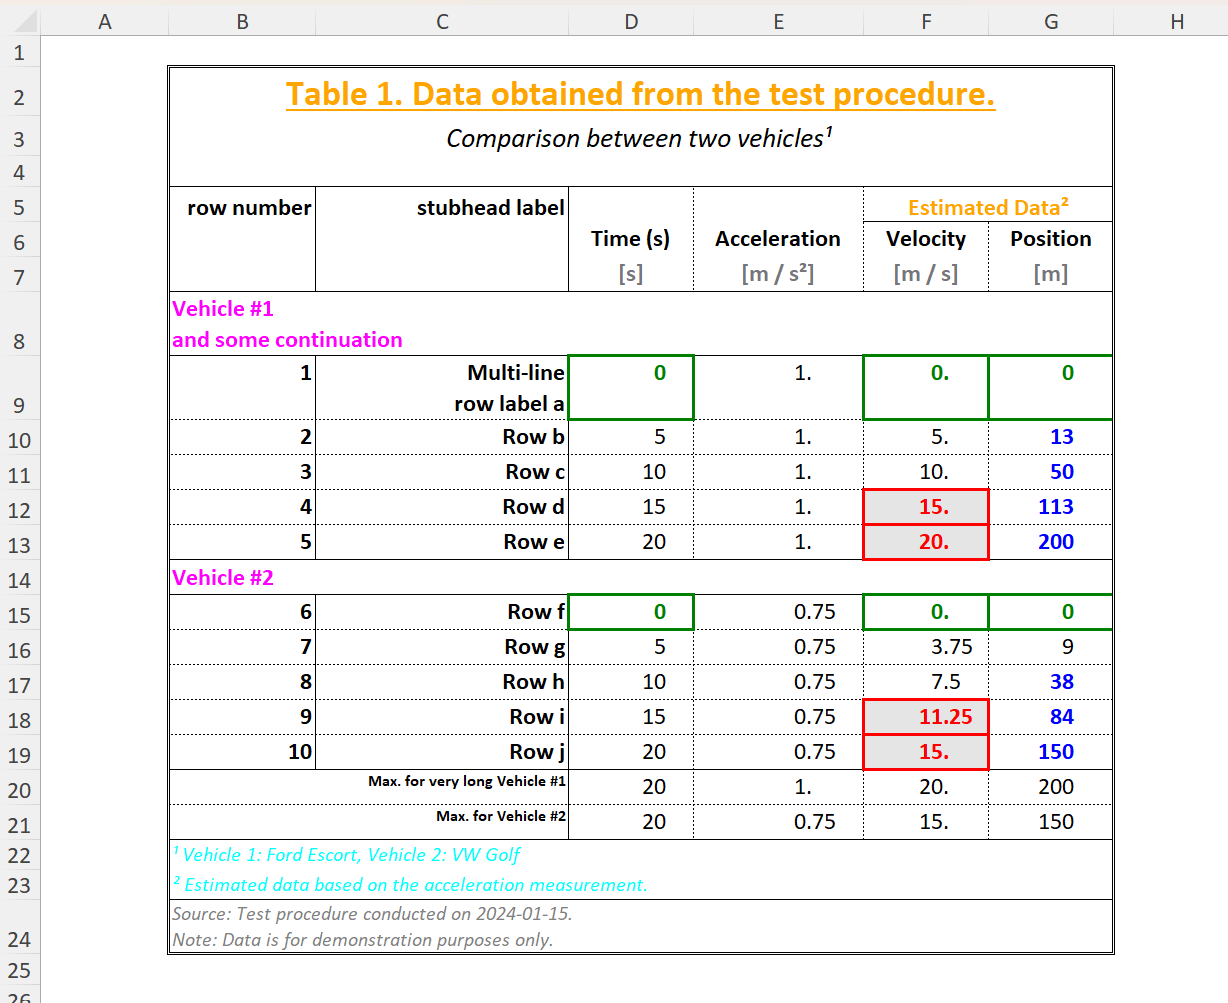Select column D header
The image size is (1228, 1003).
(631, 22)
